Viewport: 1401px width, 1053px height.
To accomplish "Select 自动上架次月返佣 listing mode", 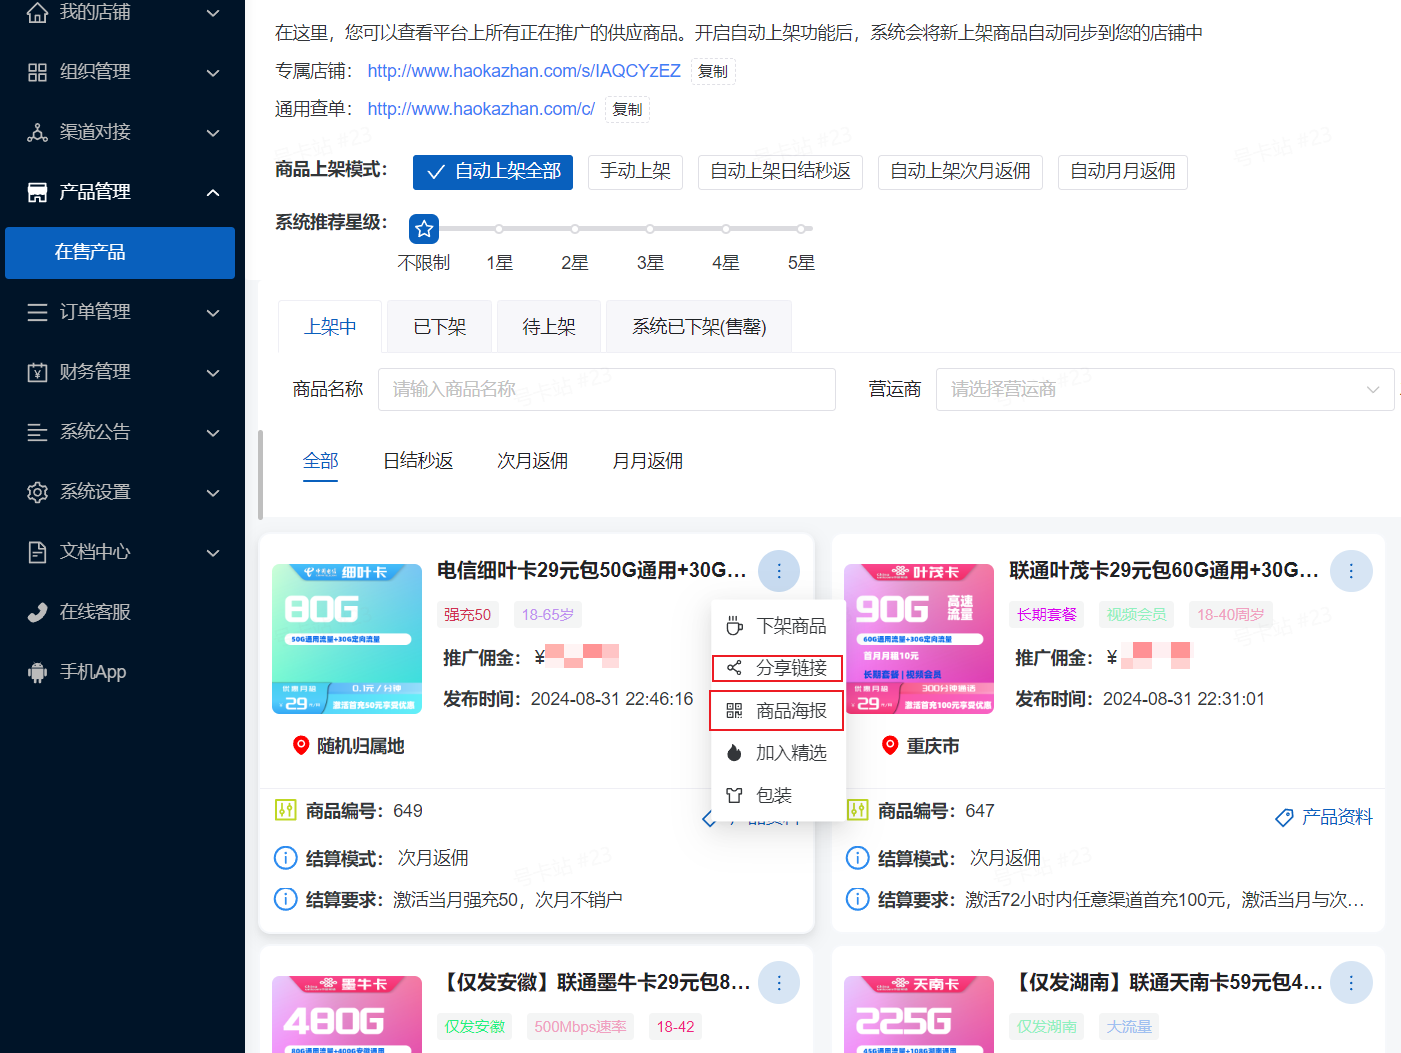I will click(x=960, y=172).
